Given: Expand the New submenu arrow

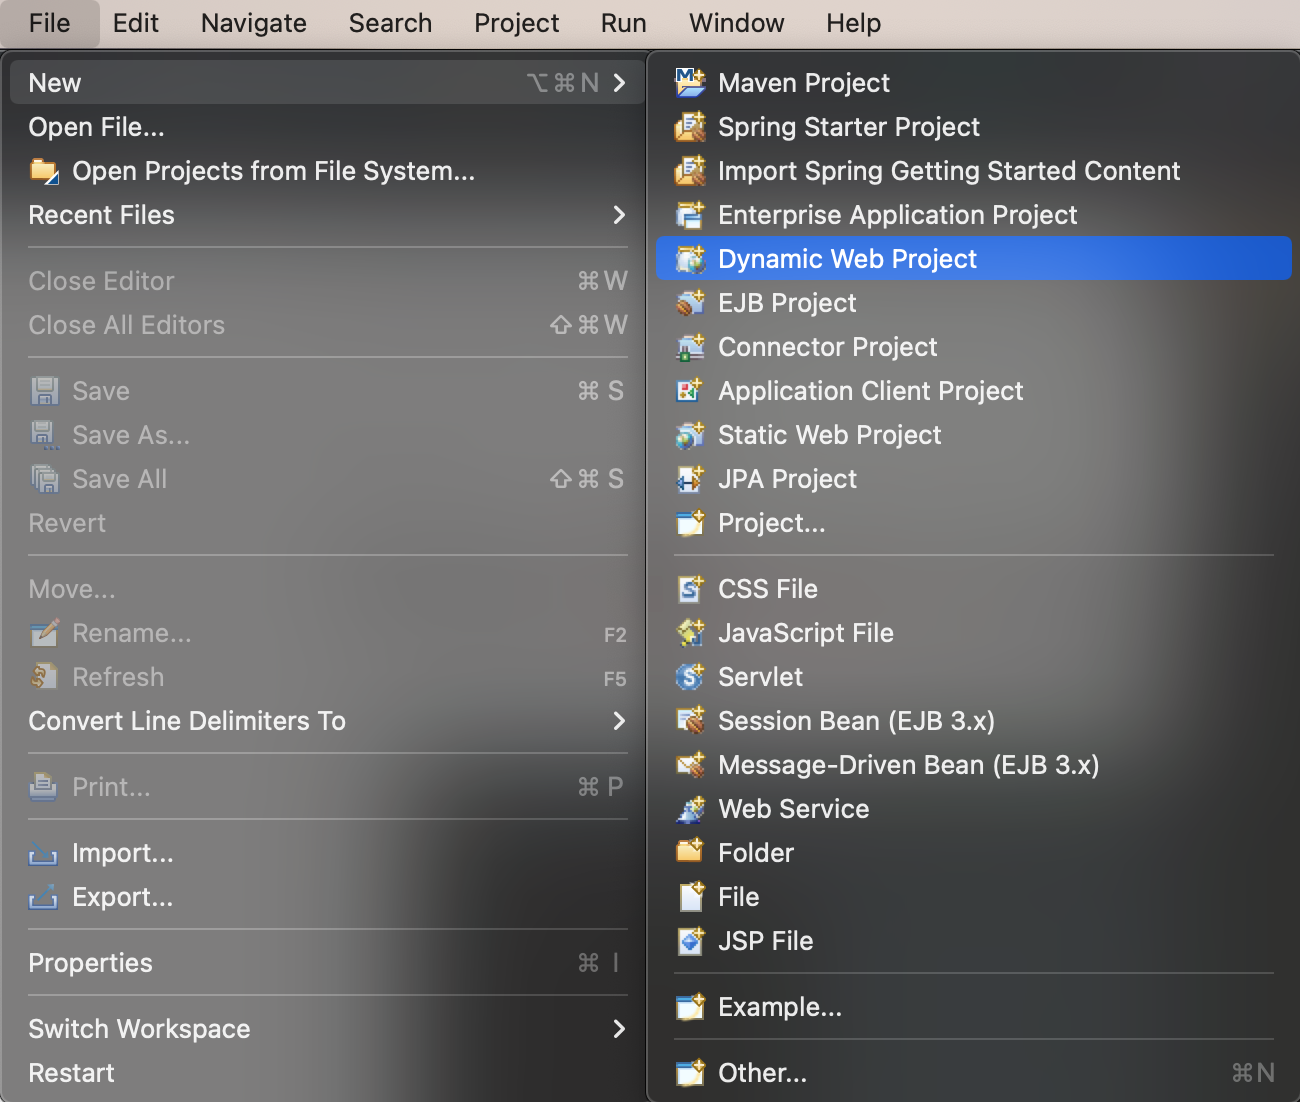Looking at the screenshot, I should click(x=619, y=82).
